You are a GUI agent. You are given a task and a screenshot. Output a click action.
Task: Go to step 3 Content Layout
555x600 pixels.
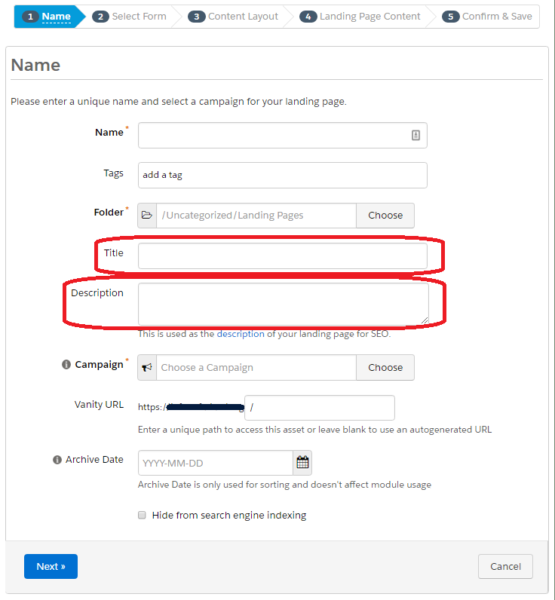233,16
